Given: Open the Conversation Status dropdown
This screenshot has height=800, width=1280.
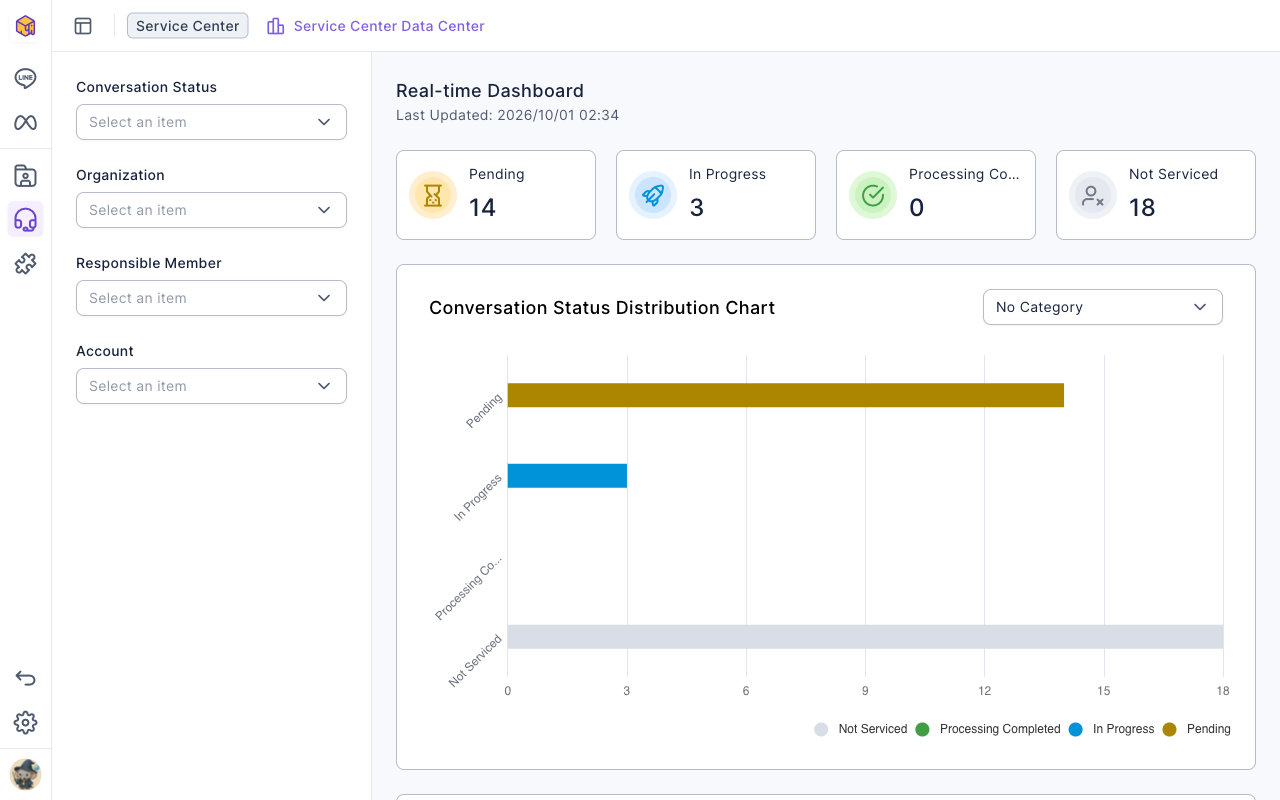Looking at the screenshot, I should 211,122.
